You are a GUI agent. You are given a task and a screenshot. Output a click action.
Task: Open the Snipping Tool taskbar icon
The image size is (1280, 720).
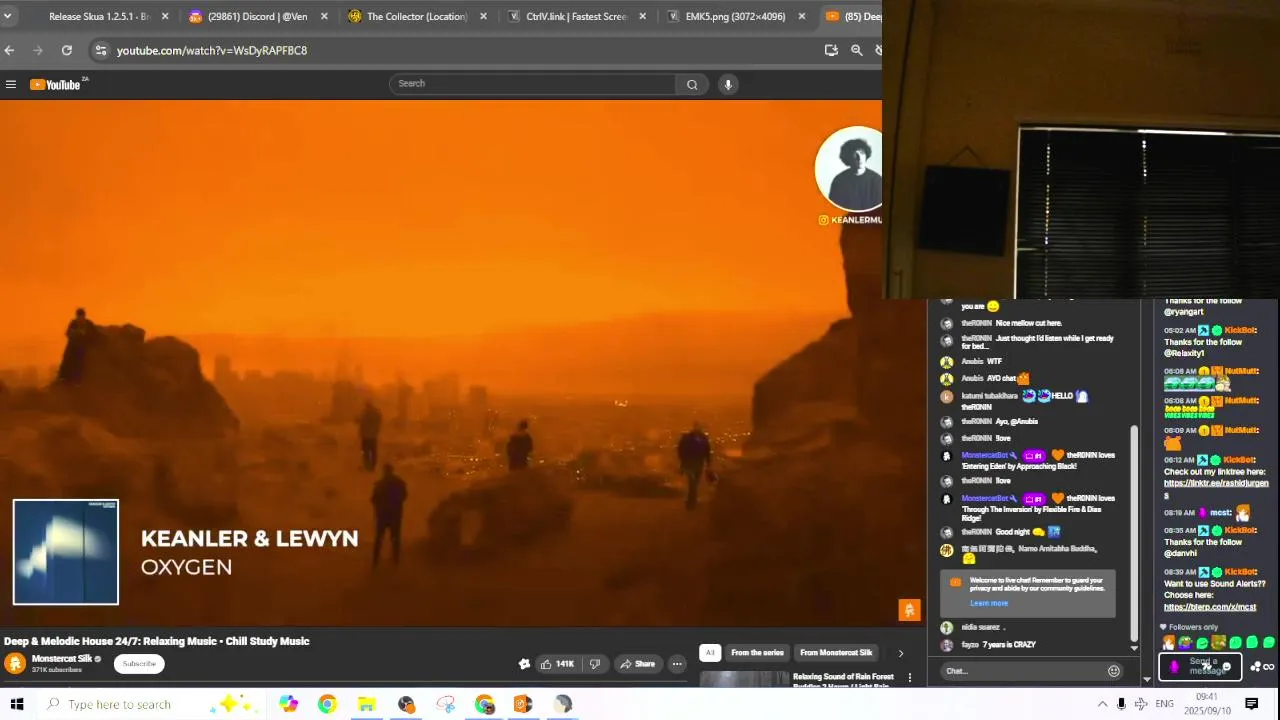(445, 704)
